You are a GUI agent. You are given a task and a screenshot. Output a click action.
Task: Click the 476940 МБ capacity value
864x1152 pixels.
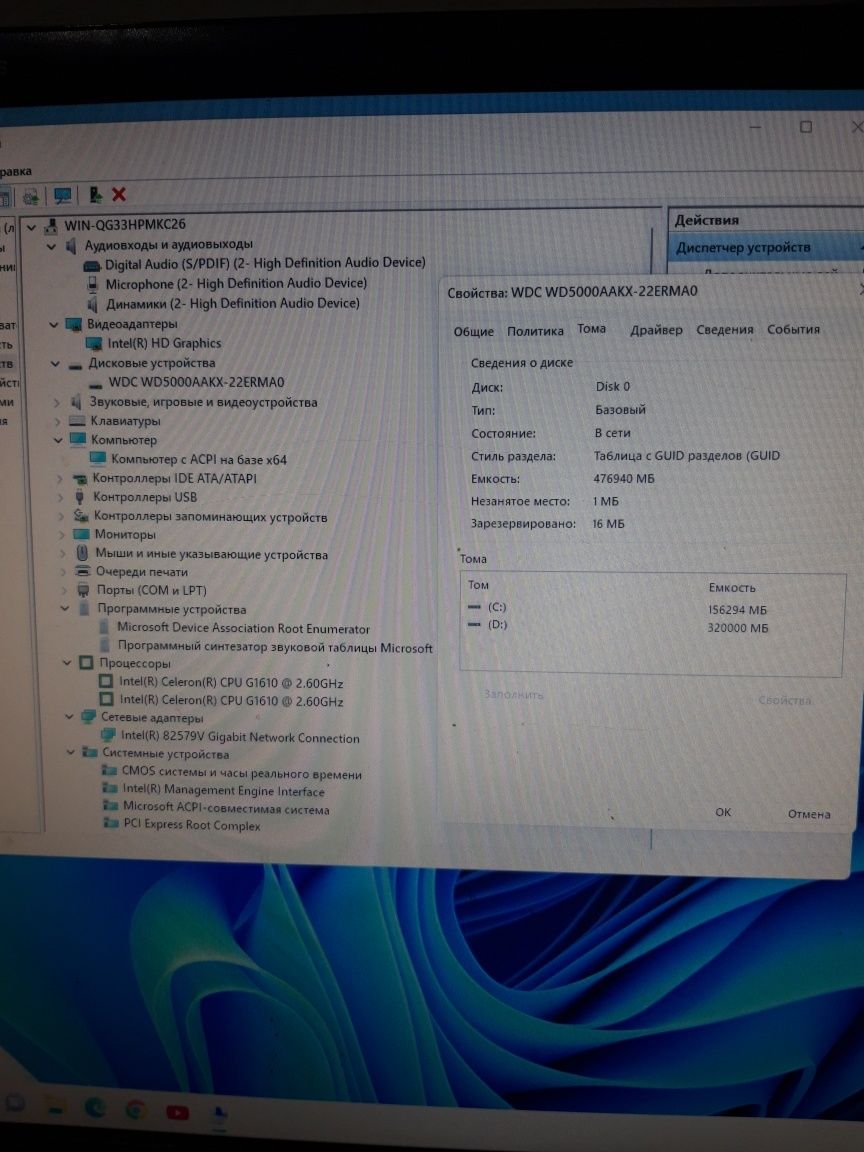(x=624, y=479)
